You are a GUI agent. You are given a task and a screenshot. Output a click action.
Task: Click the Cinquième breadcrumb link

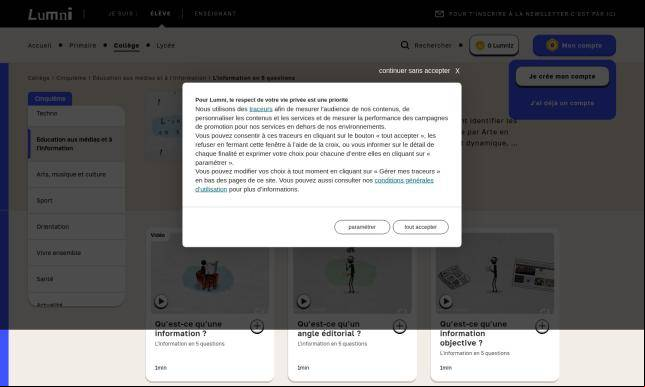pyautogui.click(x=71, y=78)
